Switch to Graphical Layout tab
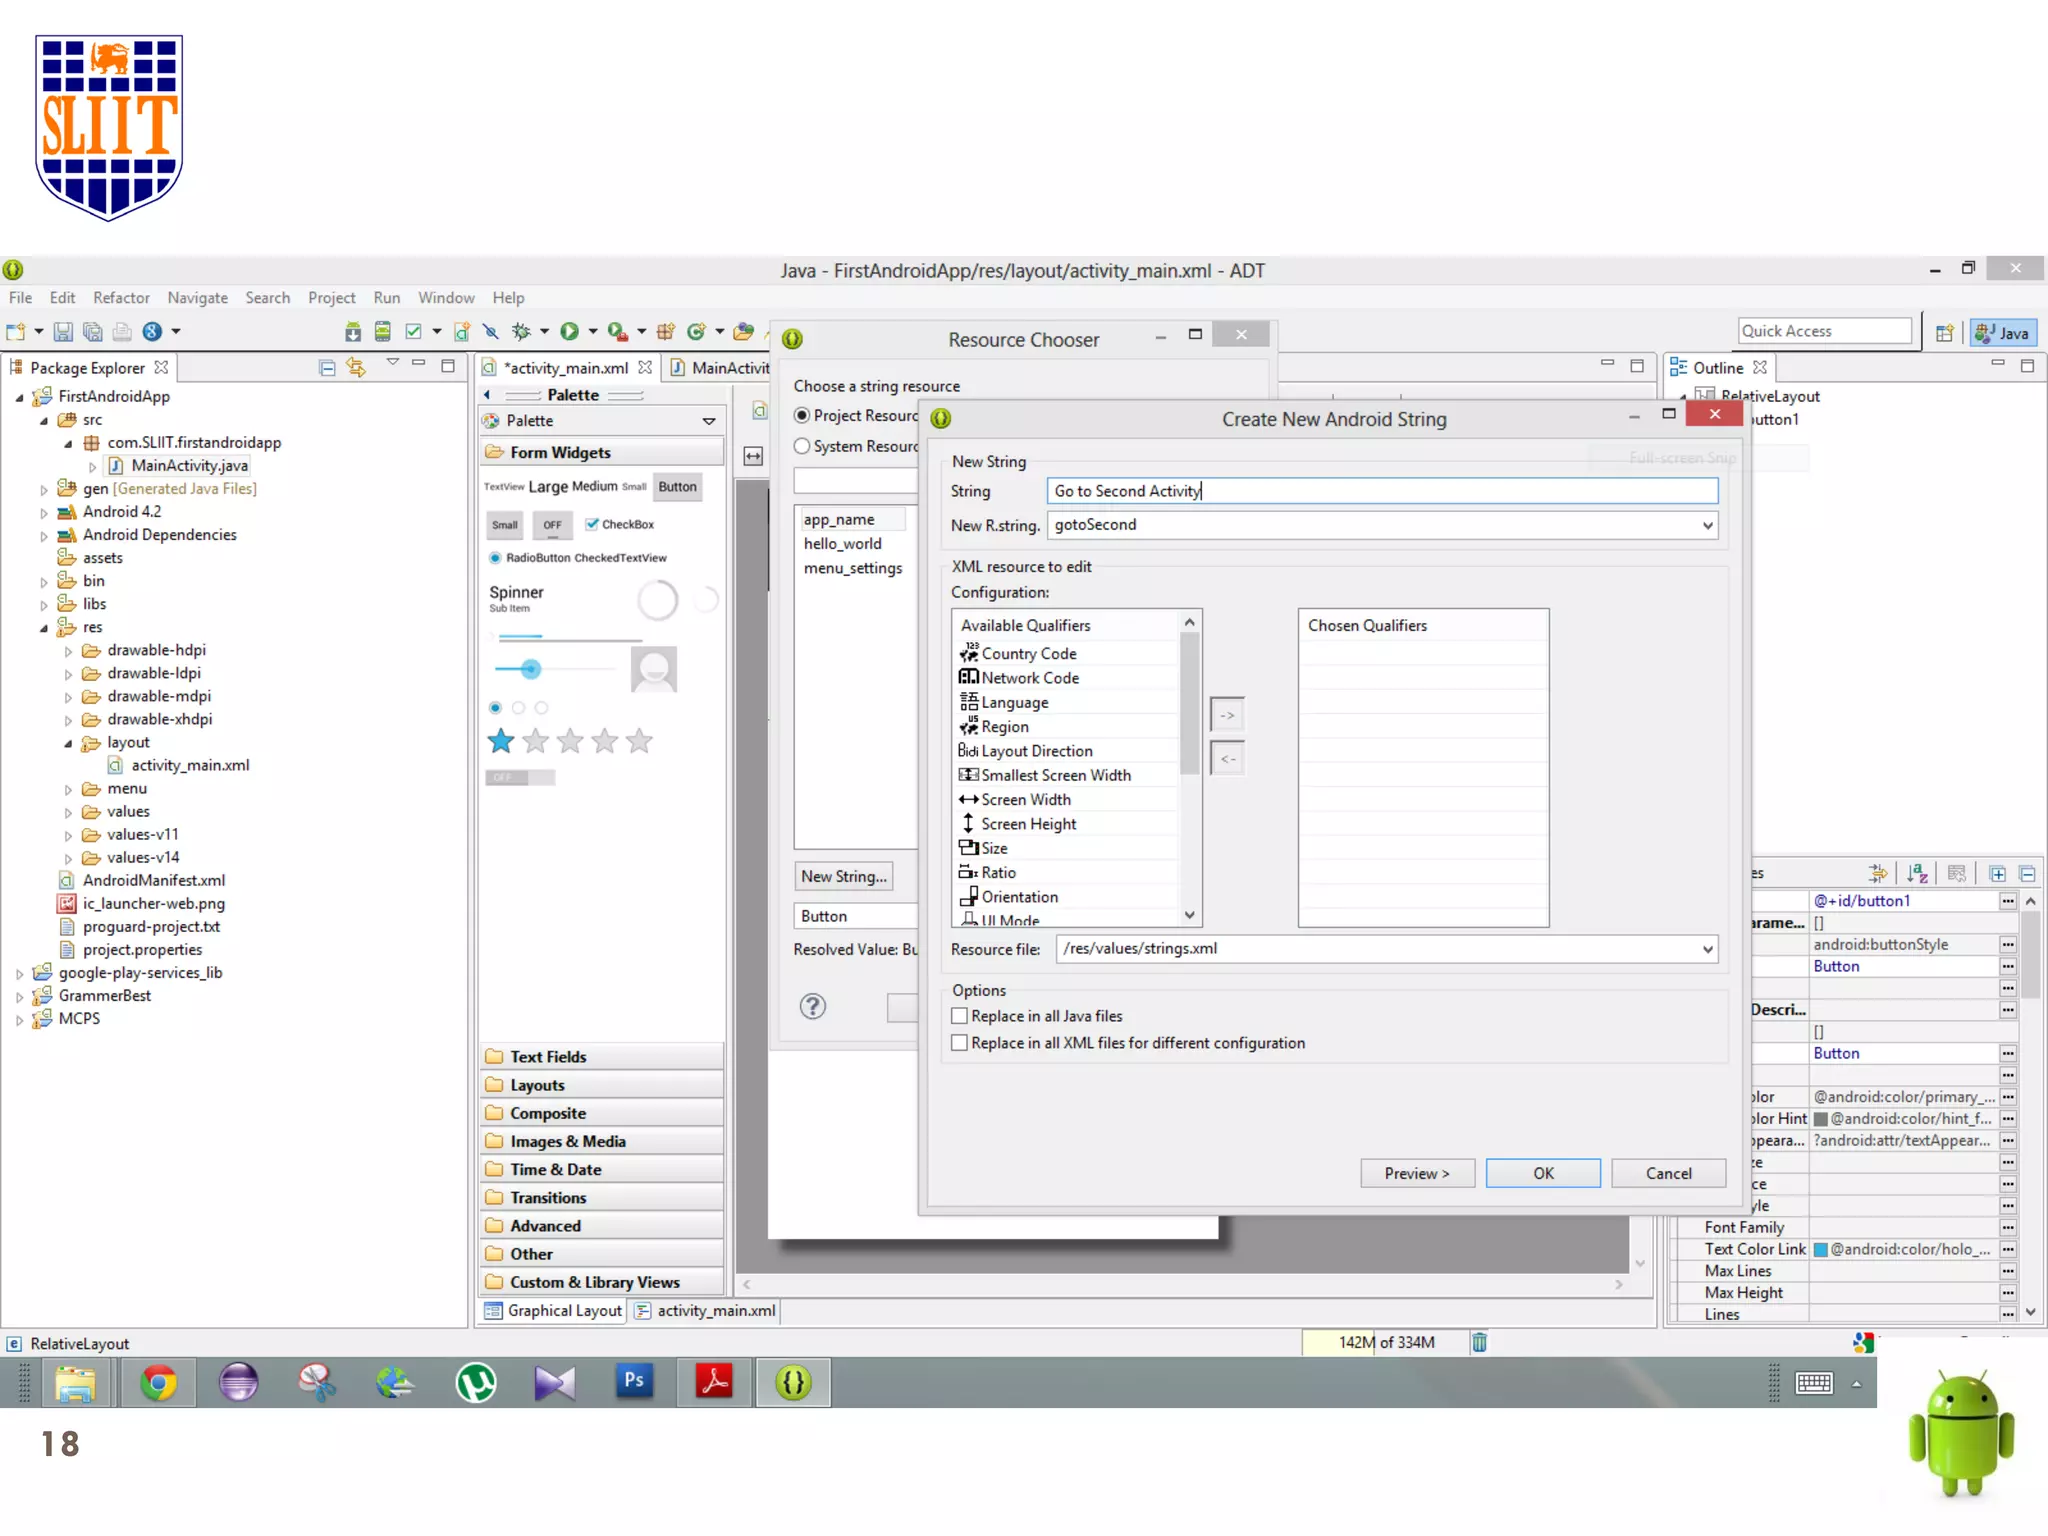The width and height of the screenshot is (2048, 1536). click(x=554, y=1311)
